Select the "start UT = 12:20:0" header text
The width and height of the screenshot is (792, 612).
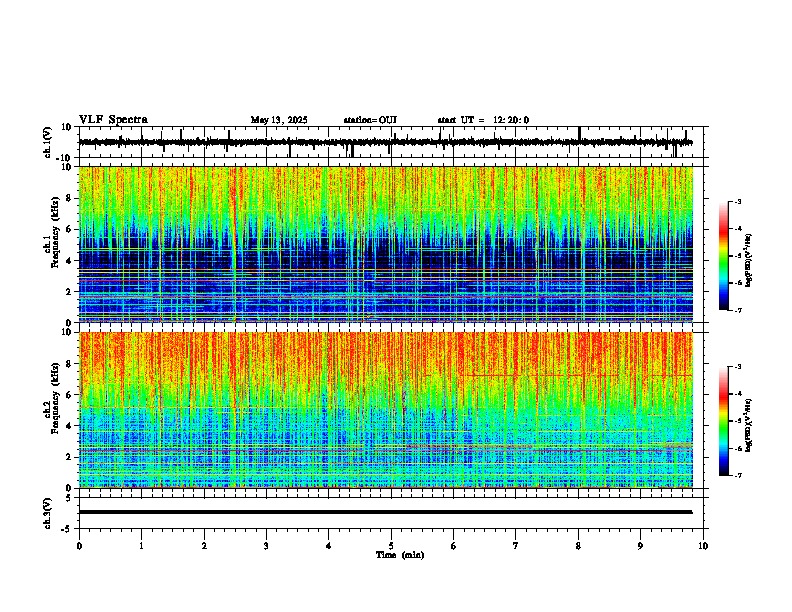[483, 120]
